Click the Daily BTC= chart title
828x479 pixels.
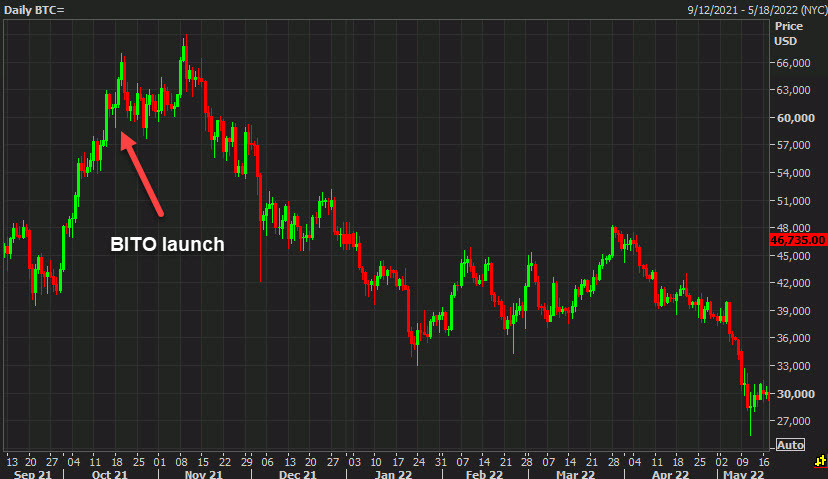click(x=36, y=9)
